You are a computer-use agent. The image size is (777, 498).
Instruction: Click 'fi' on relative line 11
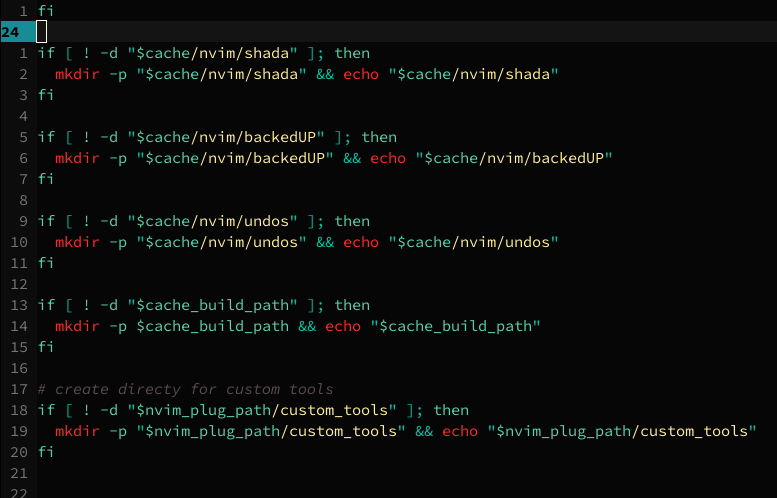46,263
